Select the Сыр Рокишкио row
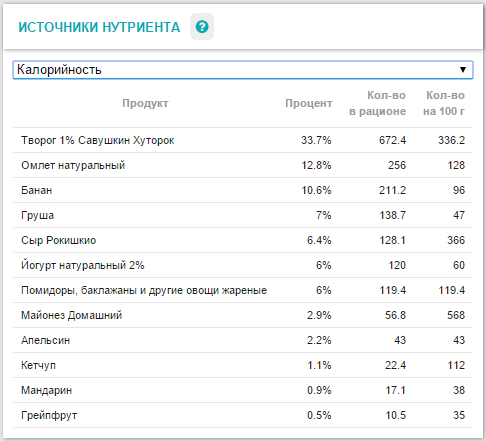This screenshot has width=486, height=441. point(243,240)
